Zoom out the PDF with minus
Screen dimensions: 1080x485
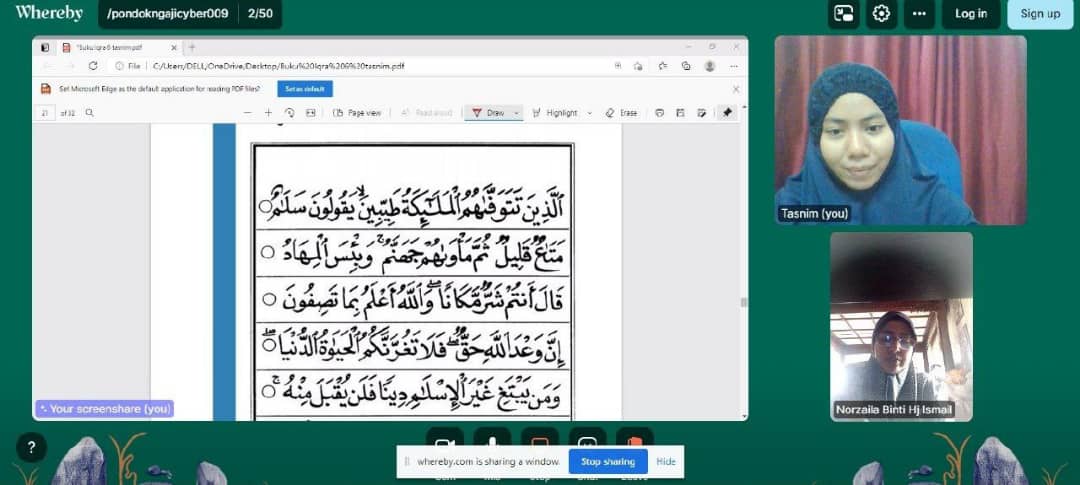[248, 113]
